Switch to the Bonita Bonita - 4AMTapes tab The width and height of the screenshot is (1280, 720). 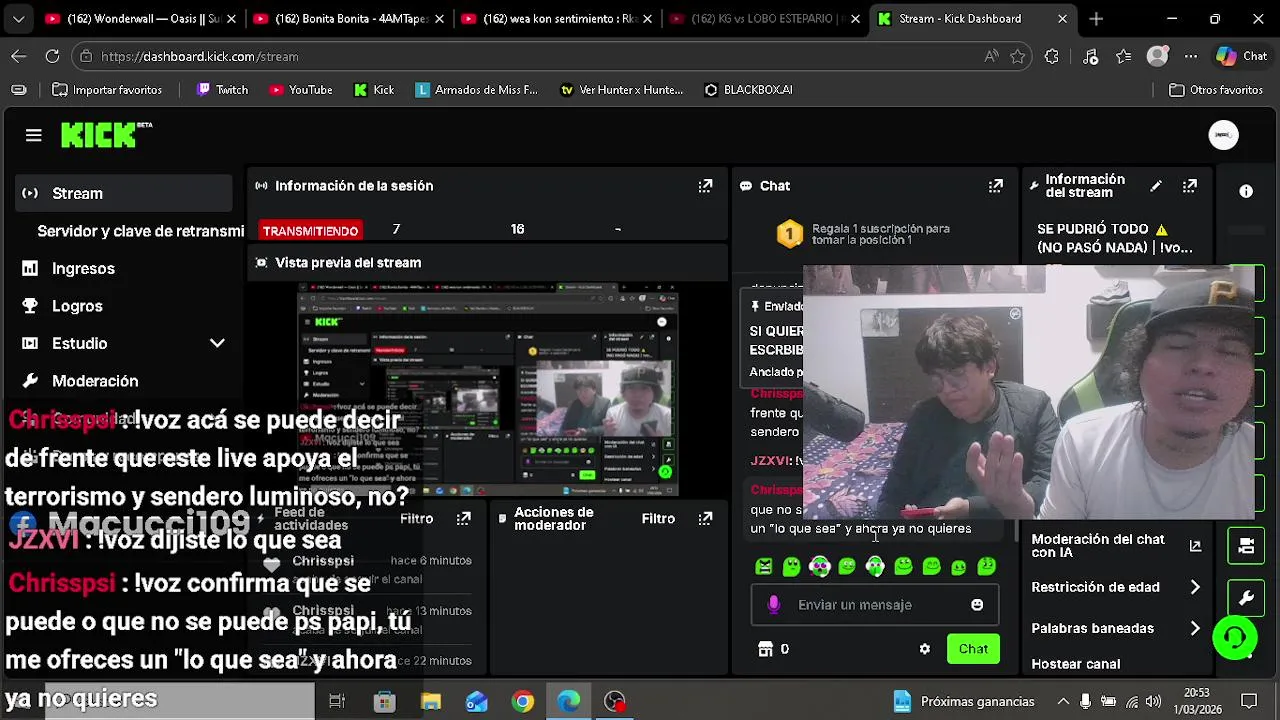pyautogui.click(x=346, y=19)
